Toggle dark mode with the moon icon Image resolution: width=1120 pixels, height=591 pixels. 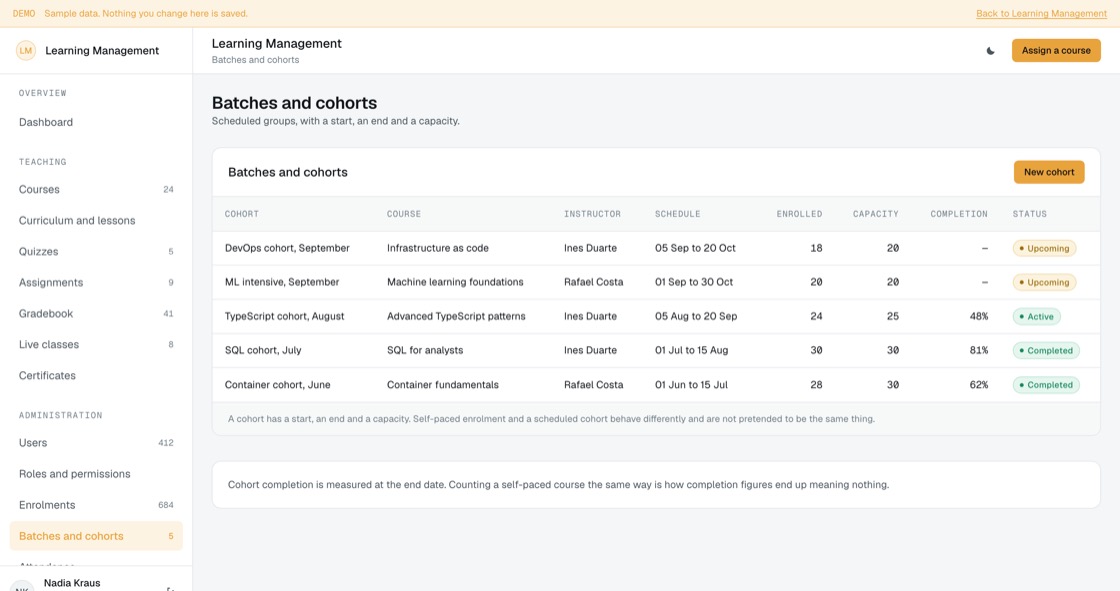click(x=990, y=51)
